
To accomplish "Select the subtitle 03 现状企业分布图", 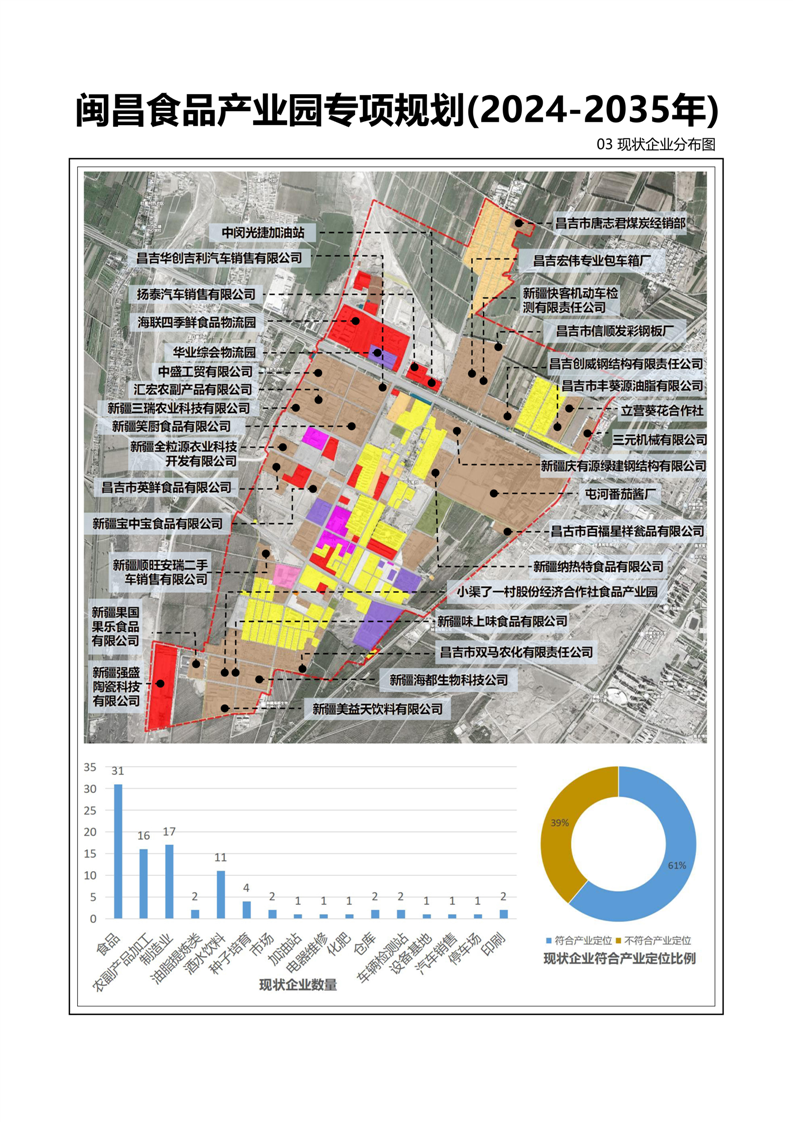I will (x=656, y=144).
